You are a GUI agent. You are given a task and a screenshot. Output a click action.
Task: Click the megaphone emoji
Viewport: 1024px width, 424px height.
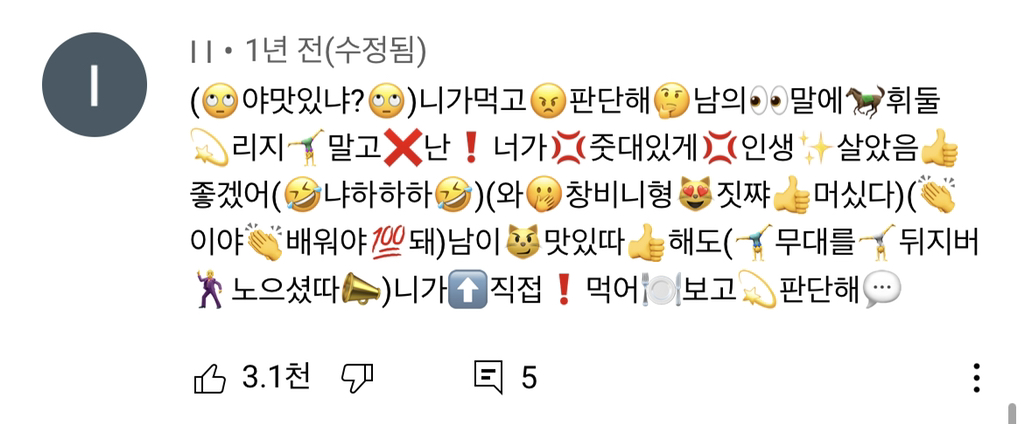click(361, 289)
